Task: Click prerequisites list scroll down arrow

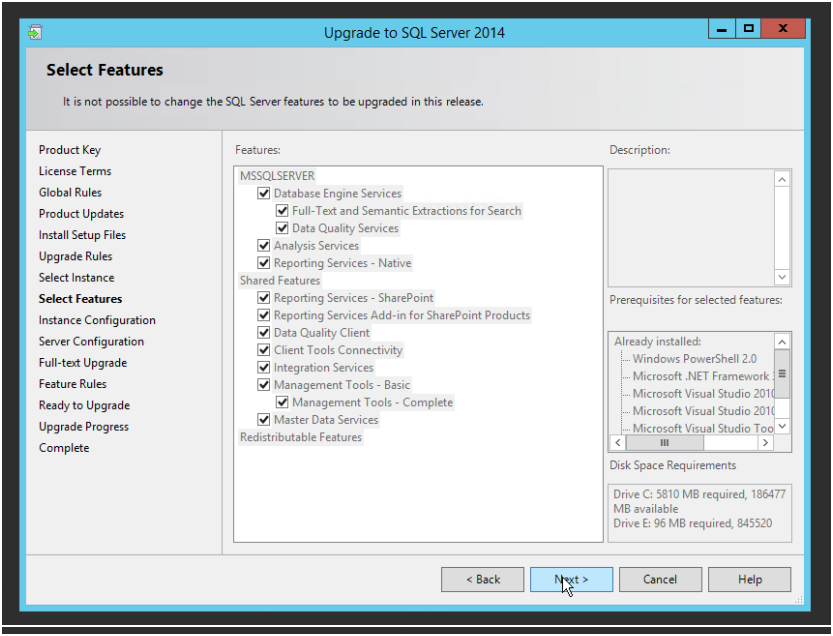Action: tap(782, 426)
